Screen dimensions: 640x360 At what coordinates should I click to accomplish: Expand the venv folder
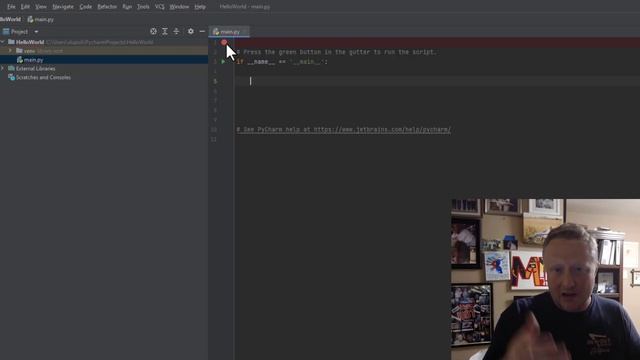(10, 51)
